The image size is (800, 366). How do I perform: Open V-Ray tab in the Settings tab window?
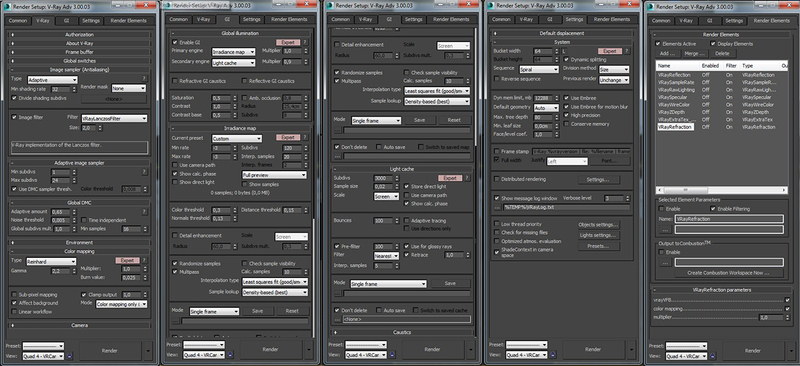click(x=526, y=19)
